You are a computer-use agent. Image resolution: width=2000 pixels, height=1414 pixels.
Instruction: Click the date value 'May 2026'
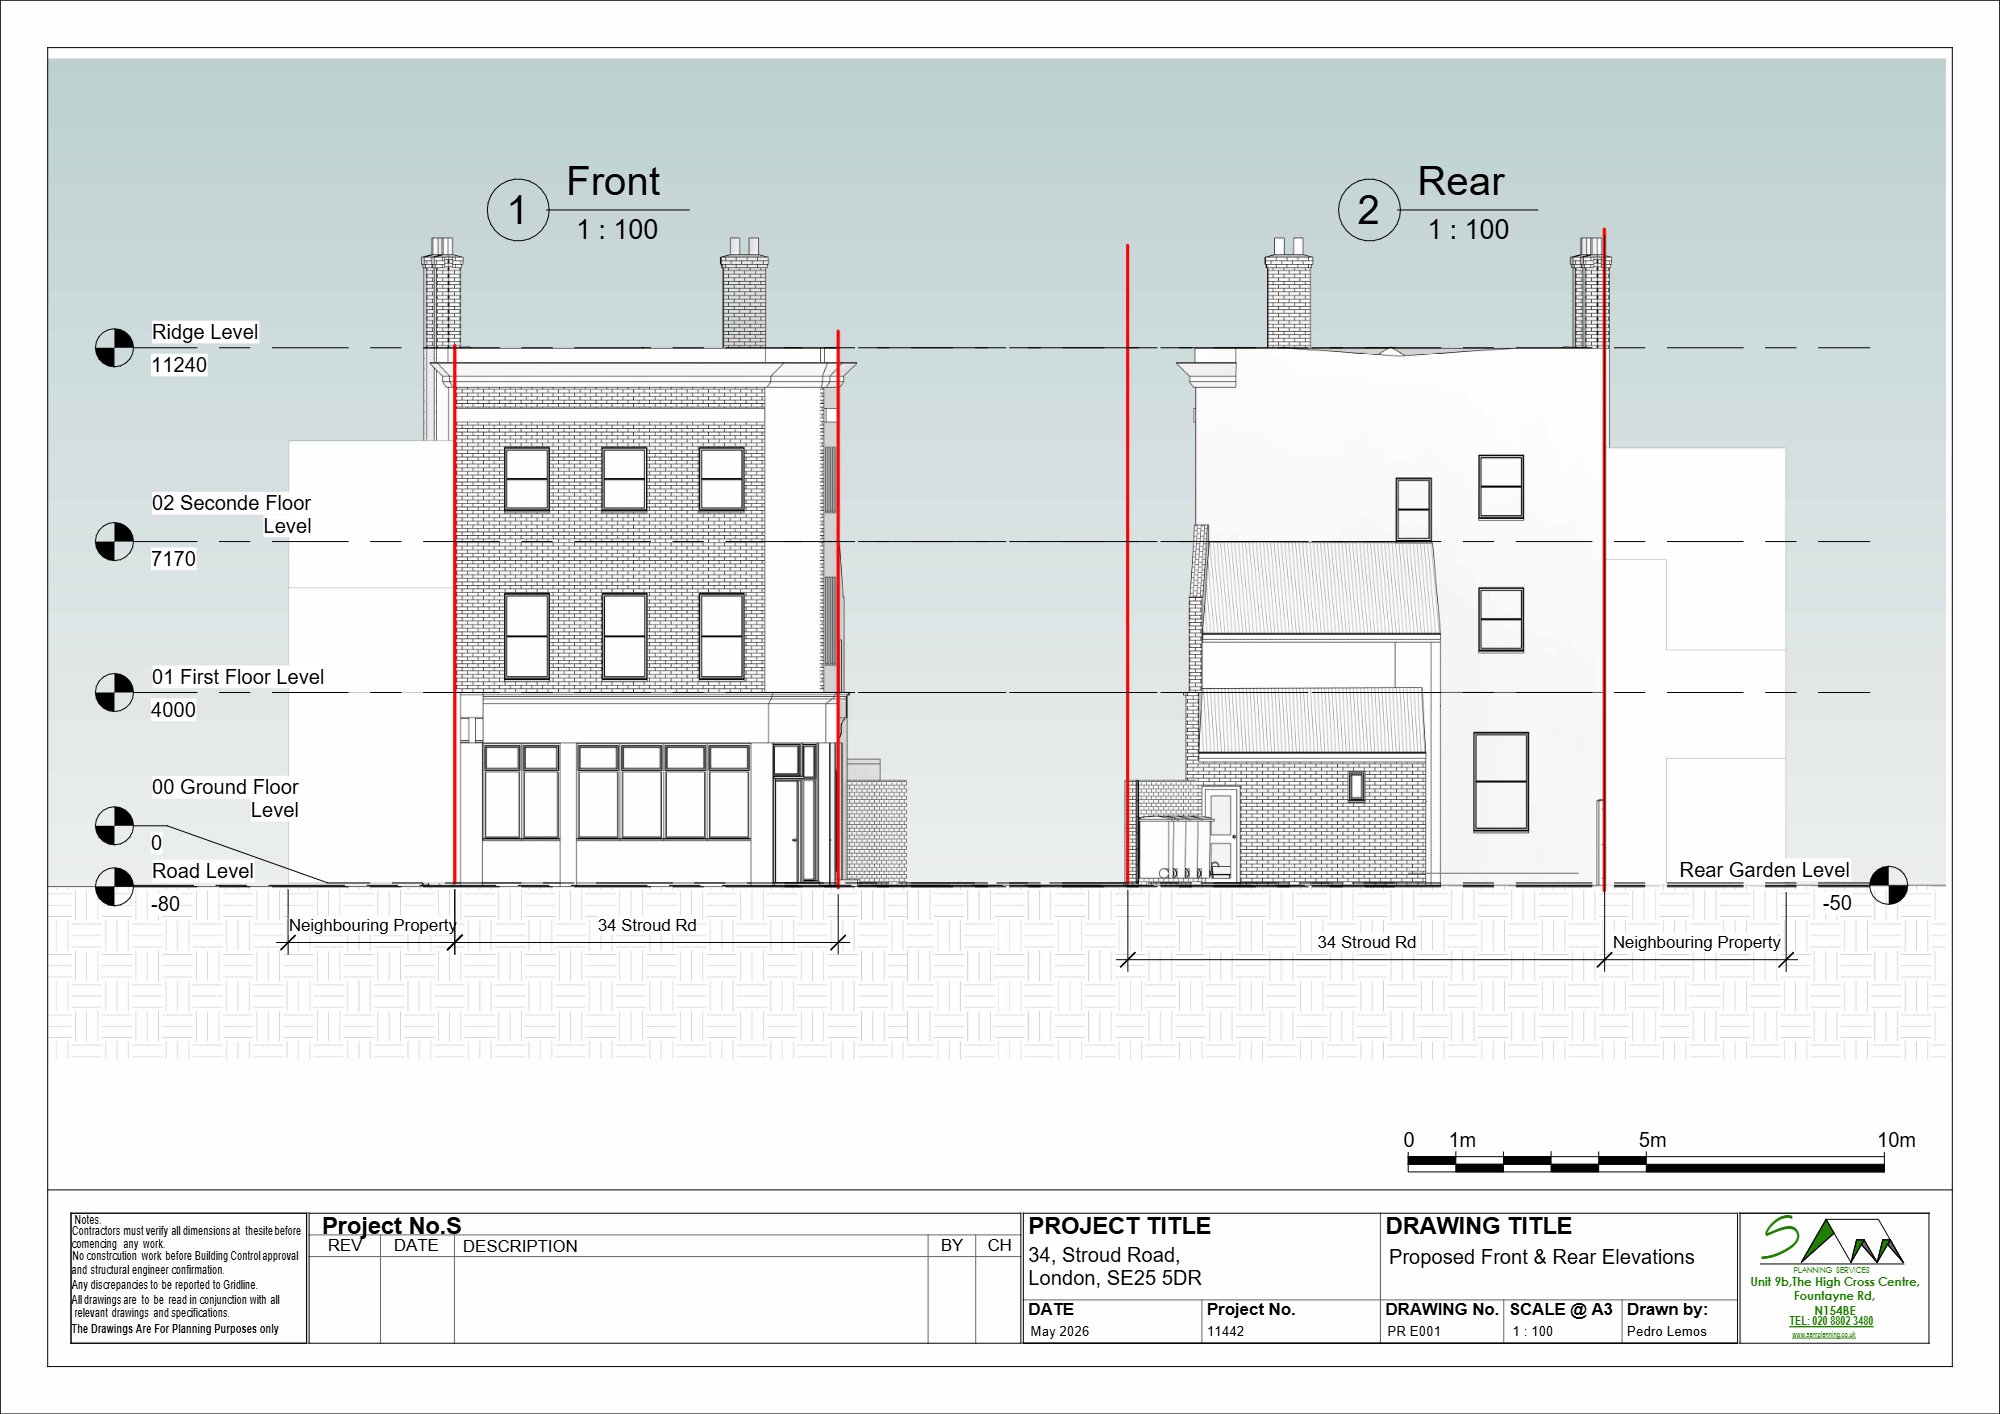(1059, 1332)
